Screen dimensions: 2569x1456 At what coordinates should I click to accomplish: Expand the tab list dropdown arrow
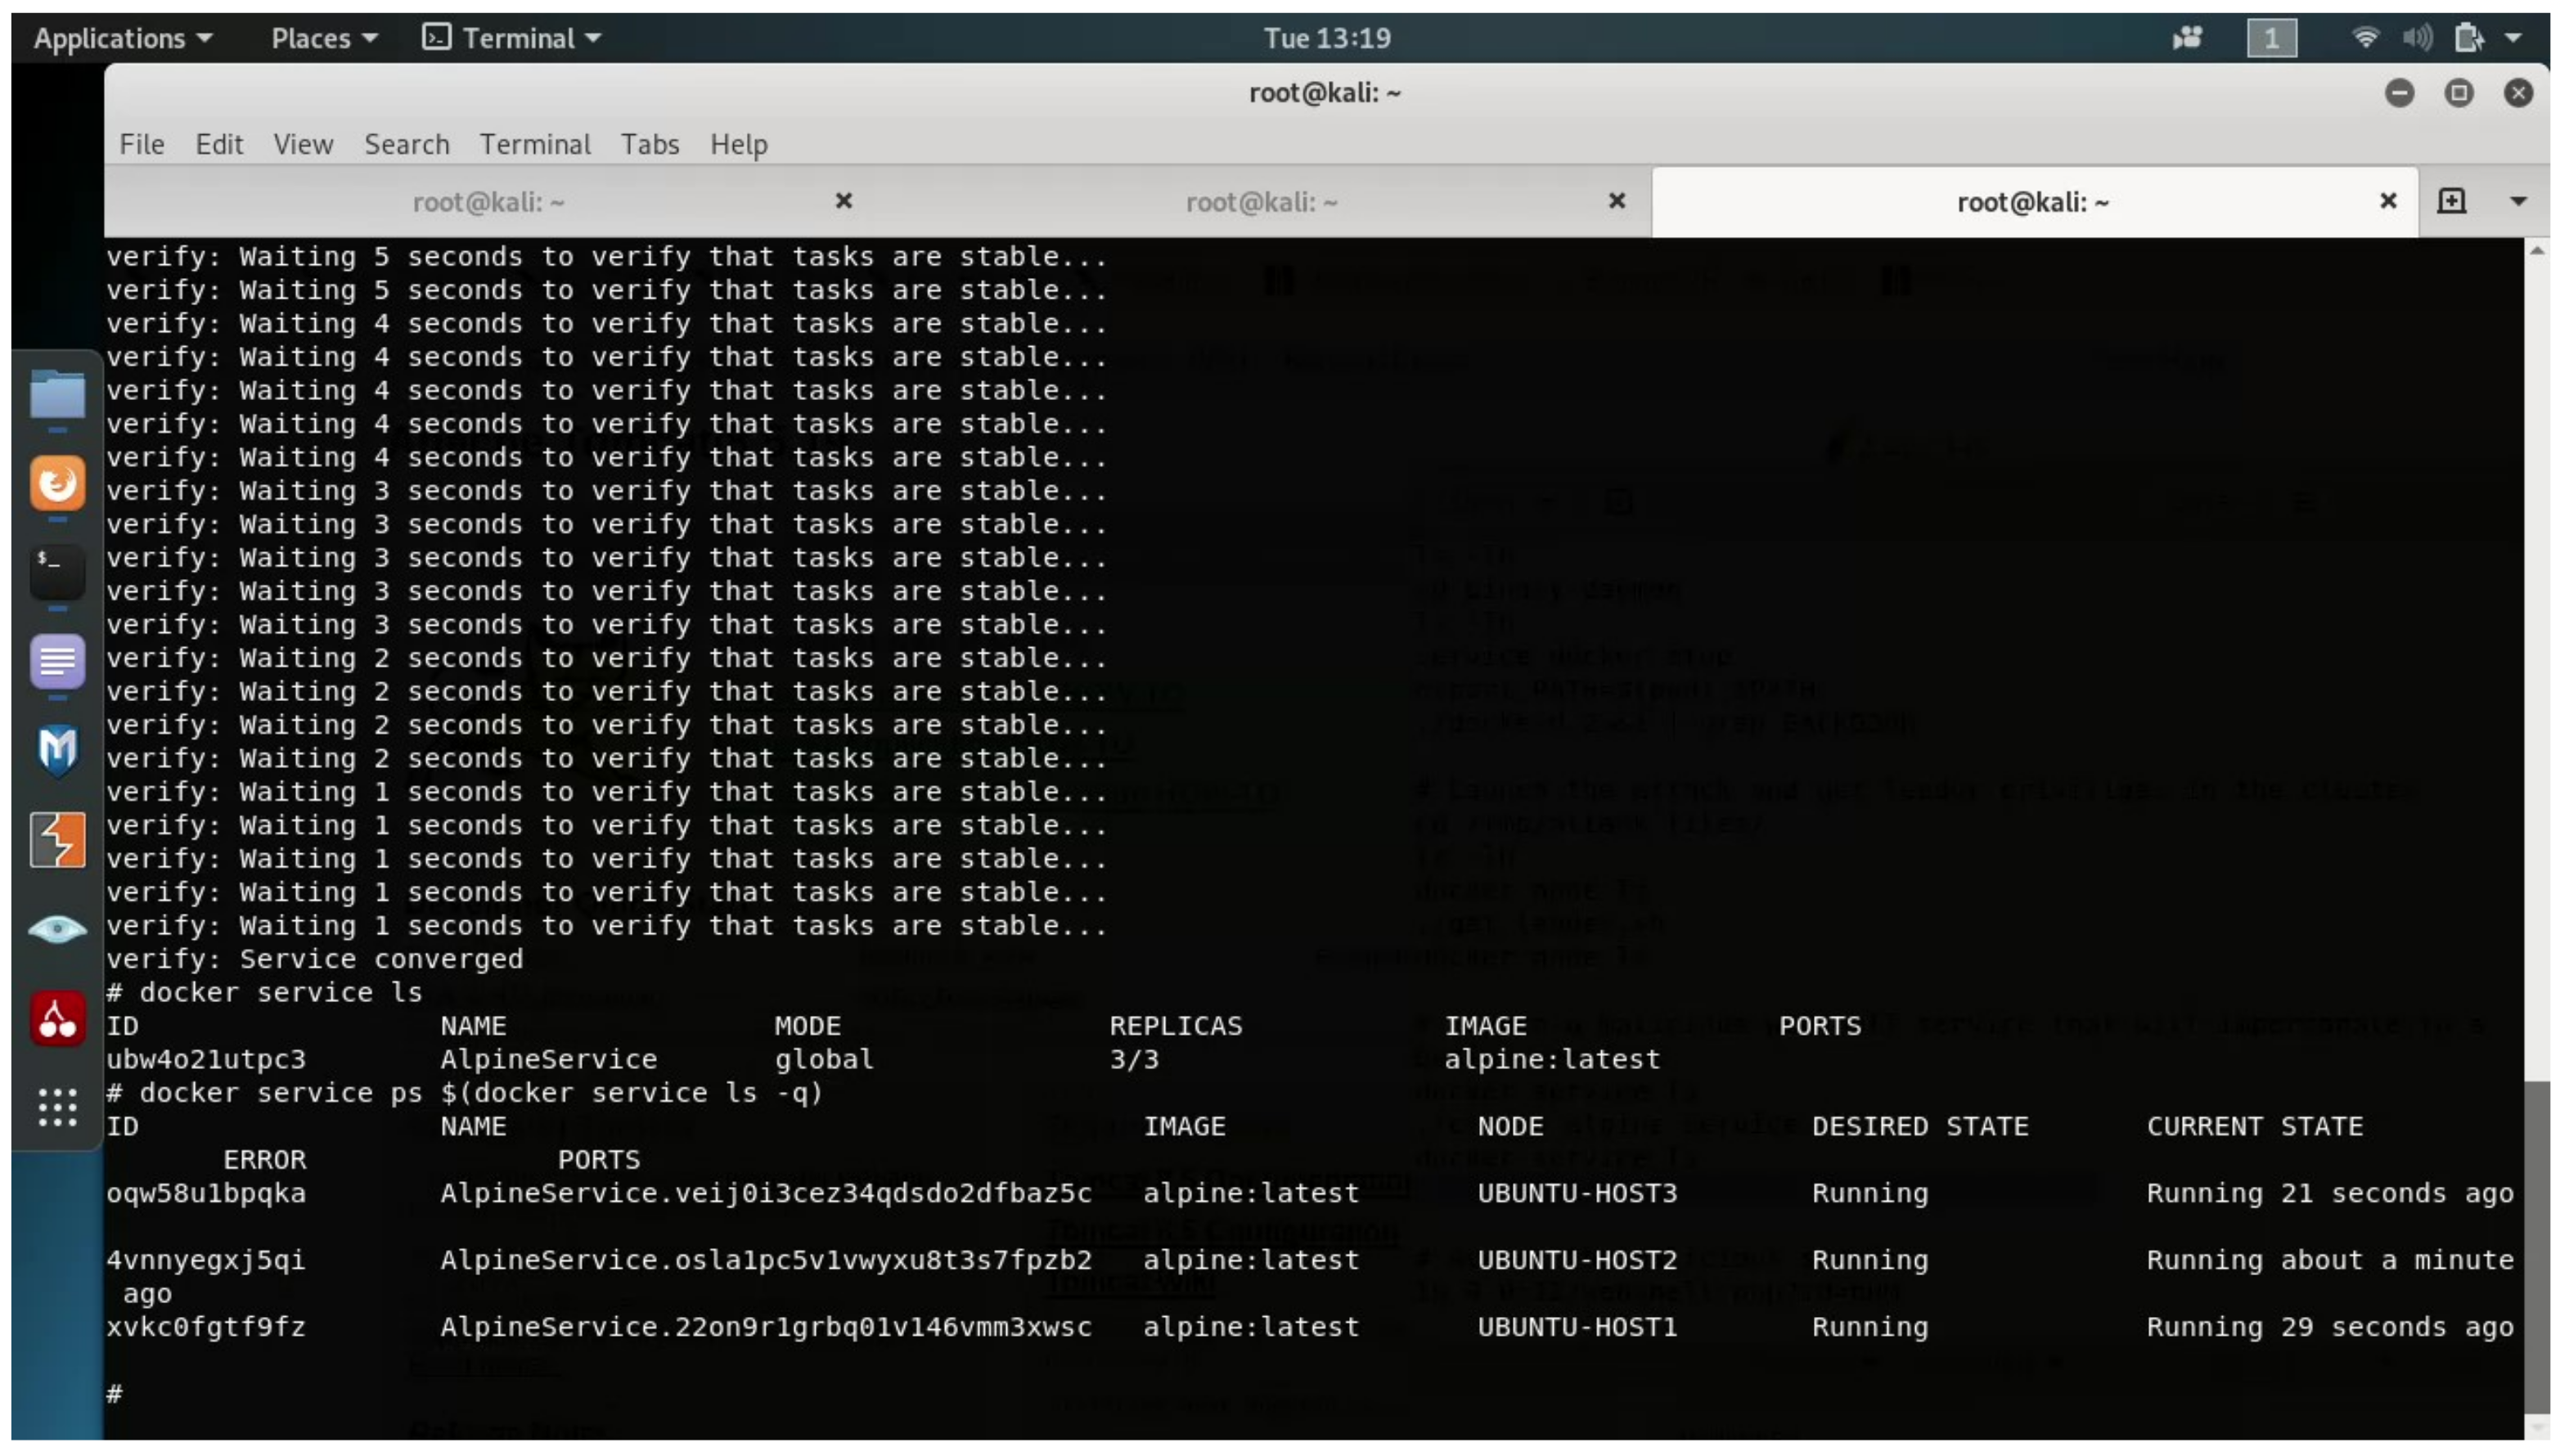pyautogui.click(x=2518, y=201)
